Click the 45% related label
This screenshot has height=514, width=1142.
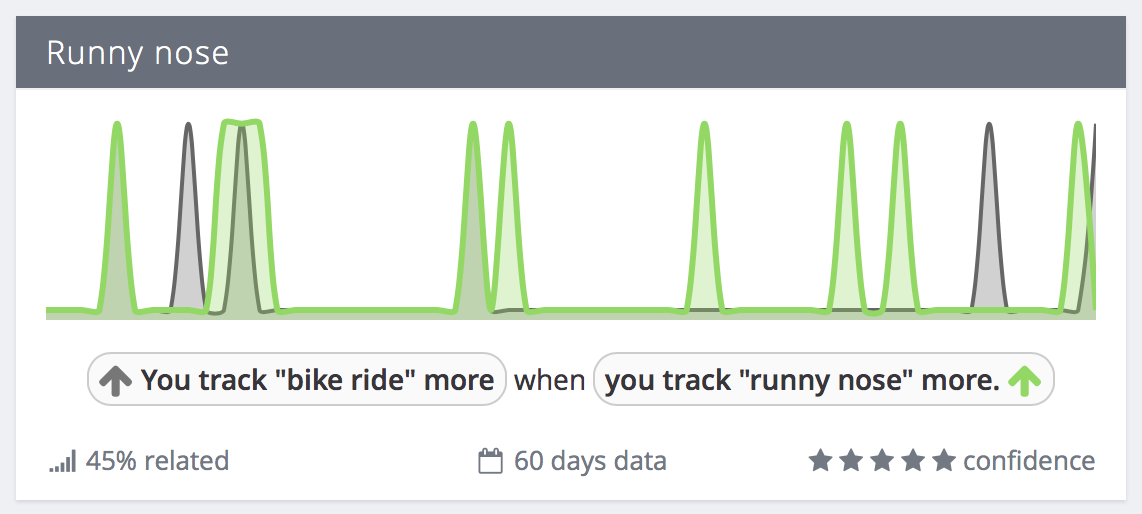[157, 461]
